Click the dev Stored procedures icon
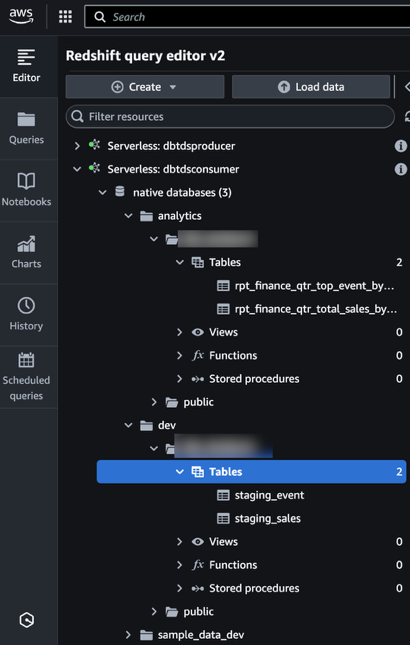Viewport: 410px width, 645px height. click(198, 588)
